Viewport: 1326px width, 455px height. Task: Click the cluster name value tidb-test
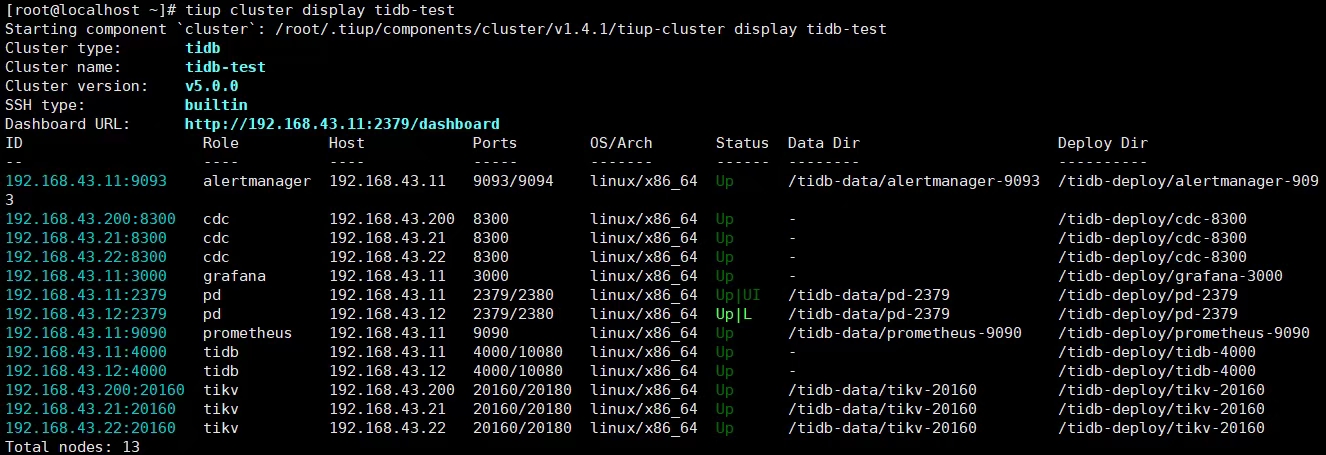click(225, 67)
